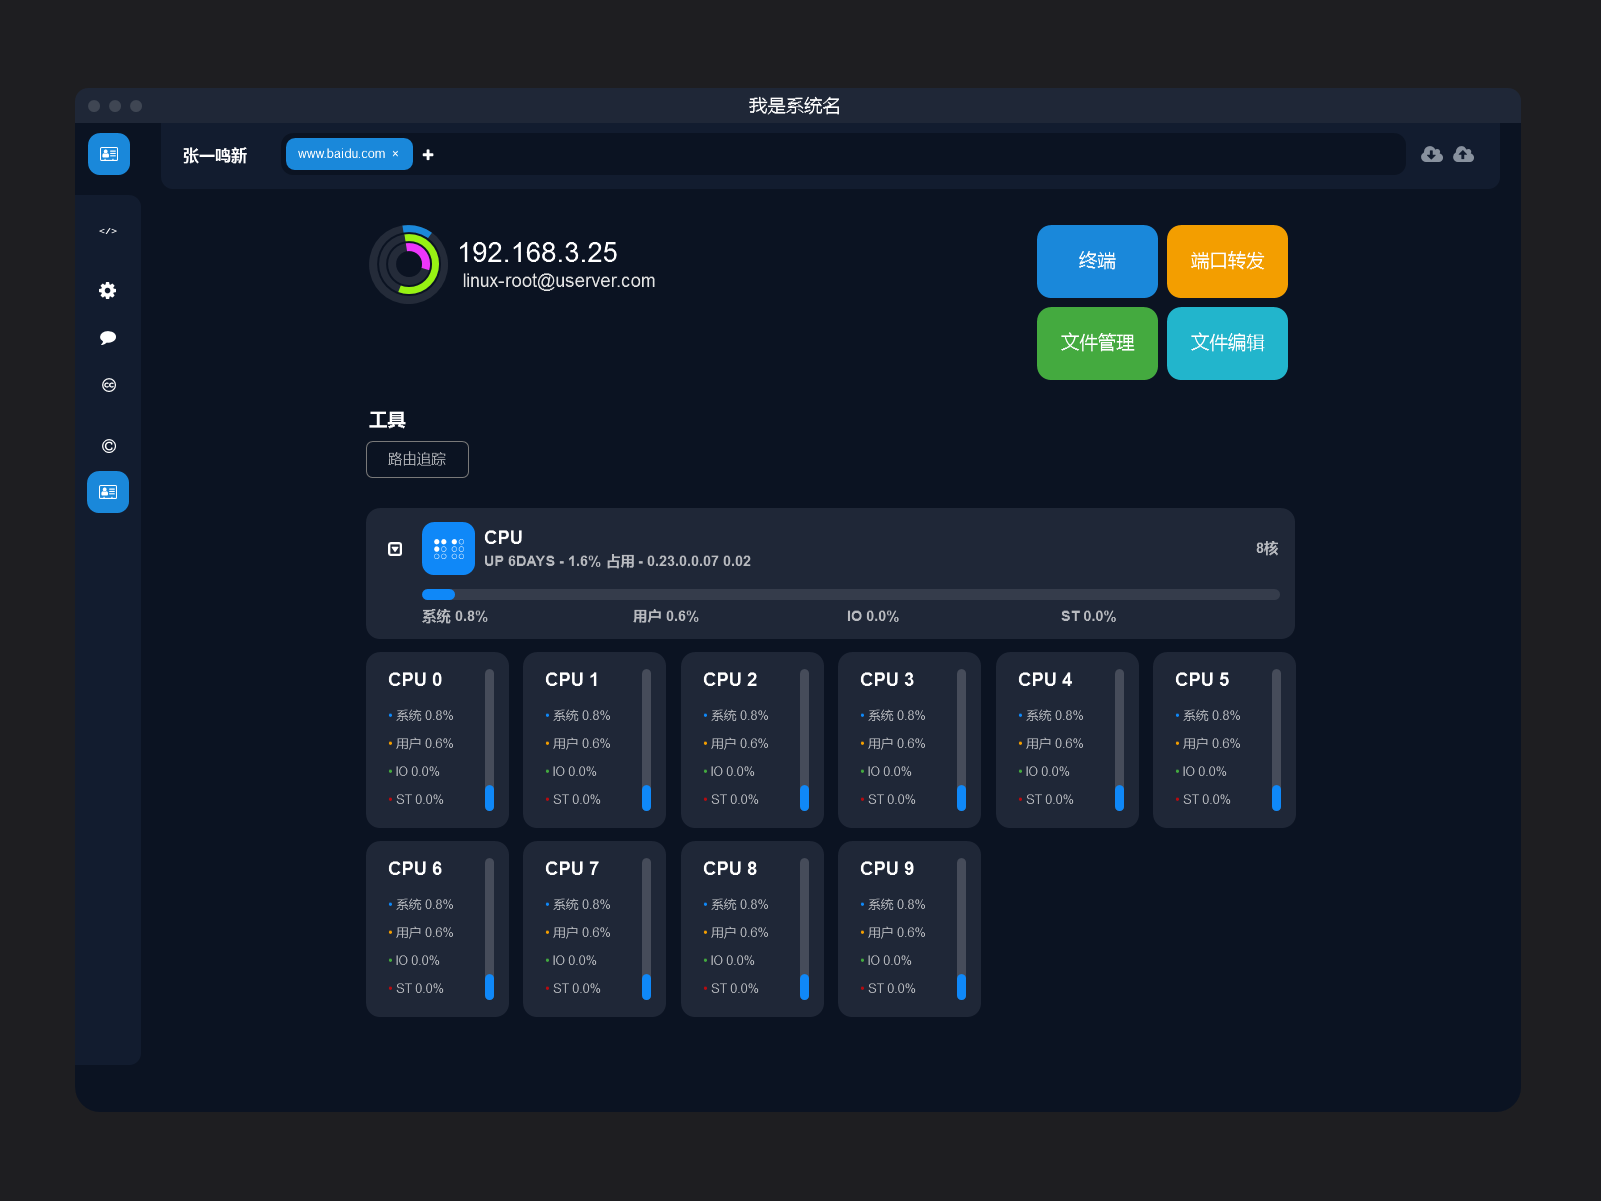Screen dimensions: 1601x1201
Task: Click the 工具 section heading
Action: 387,420
